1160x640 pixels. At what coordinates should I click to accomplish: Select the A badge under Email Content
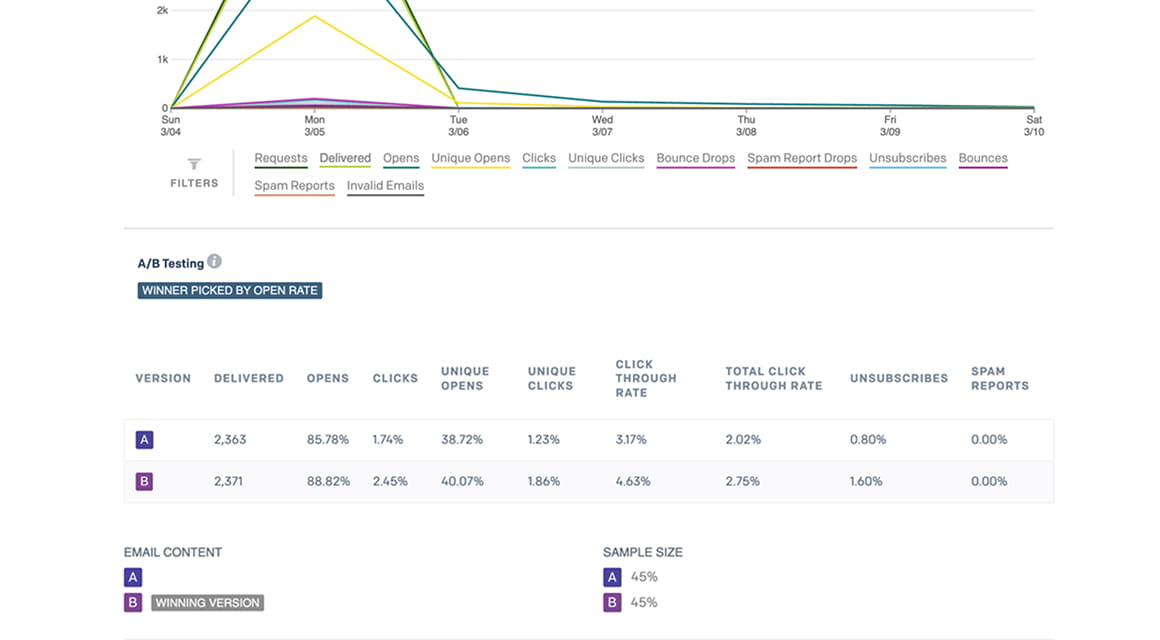[x=133, y=577]
